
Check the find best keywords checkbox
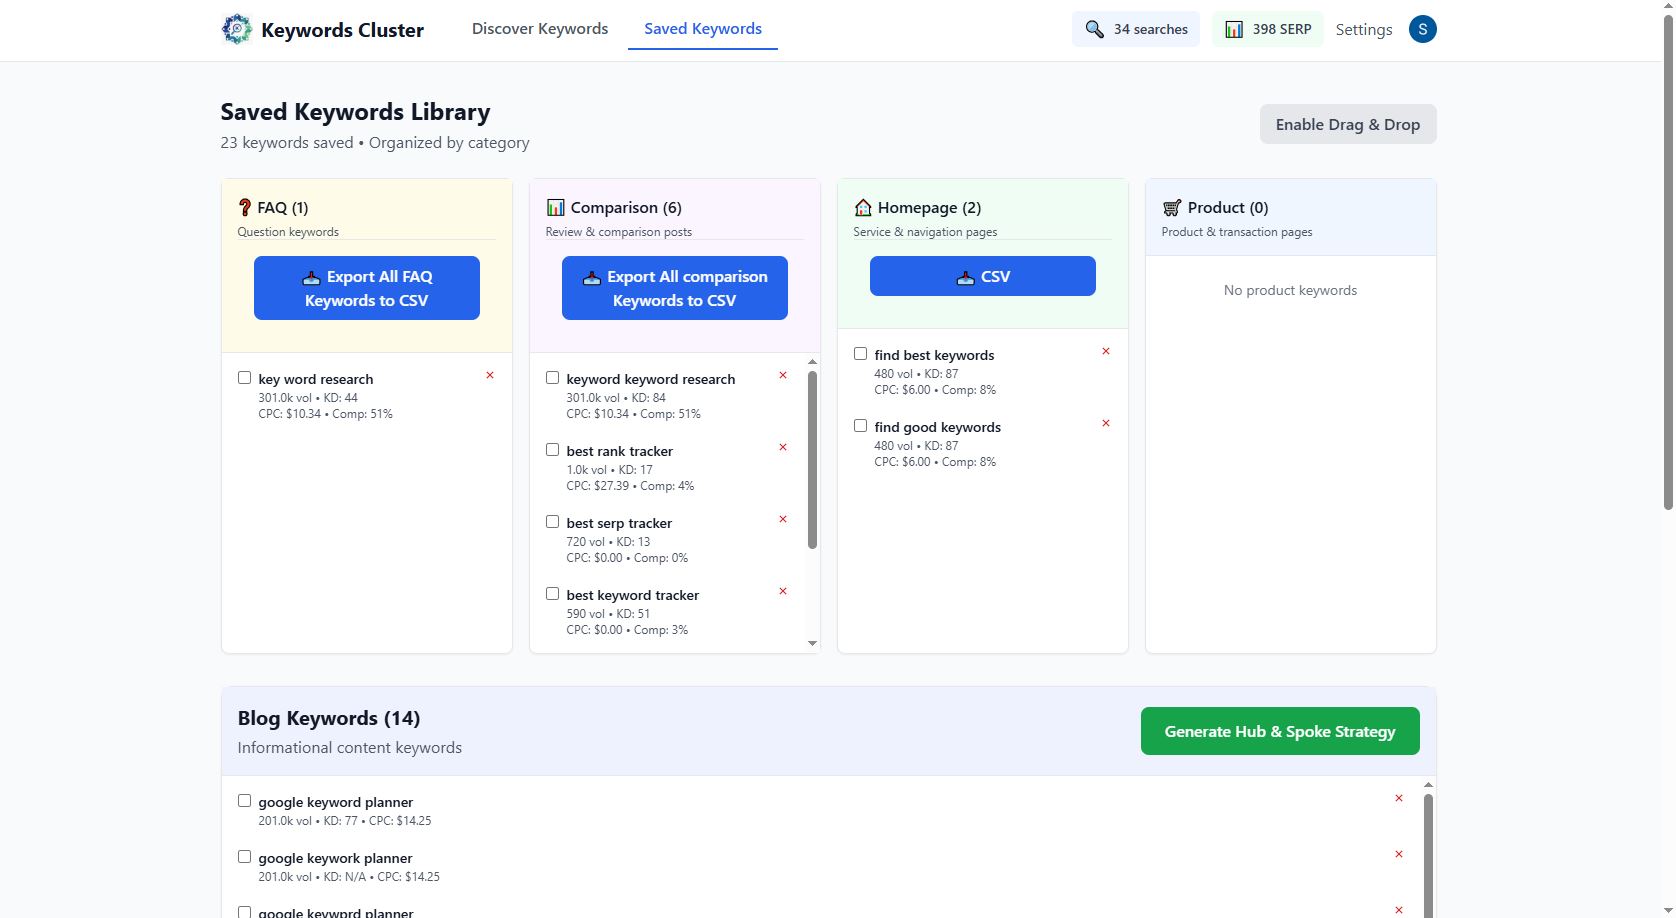(x=860, y=353)
